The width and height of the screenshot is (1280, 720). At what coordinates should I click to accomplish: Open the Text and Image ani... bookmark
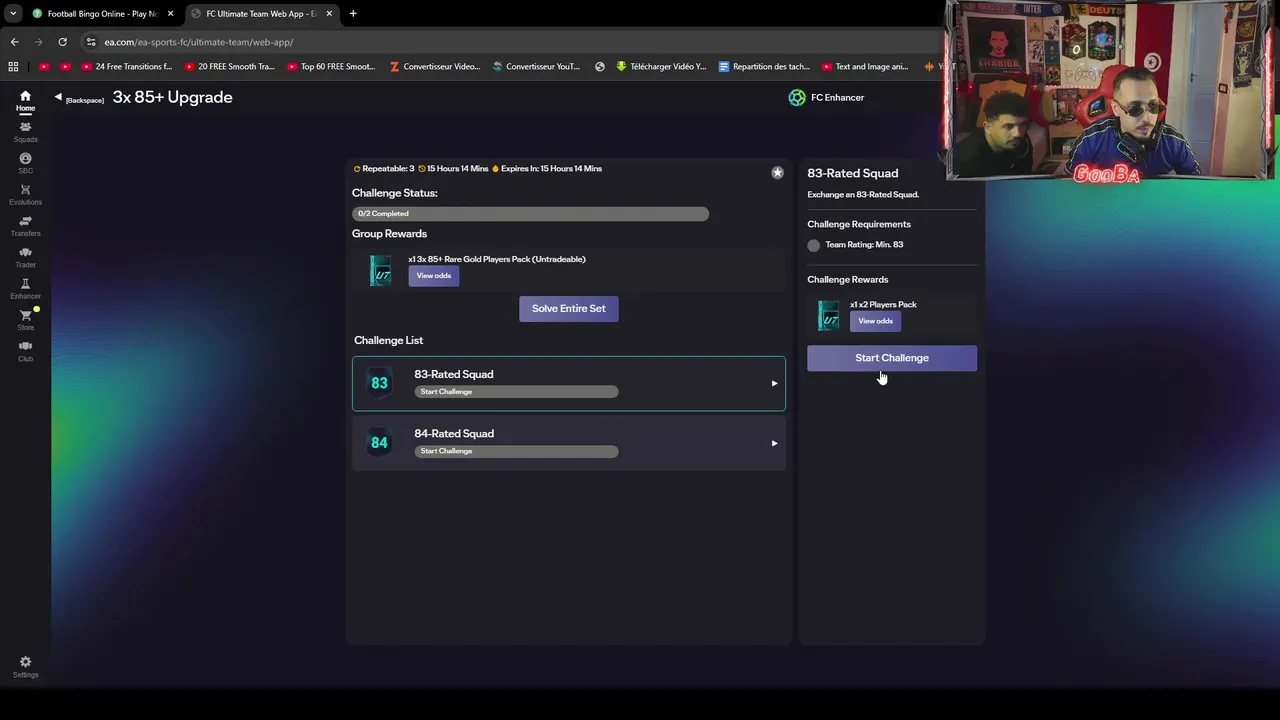(x=866, y=67)
